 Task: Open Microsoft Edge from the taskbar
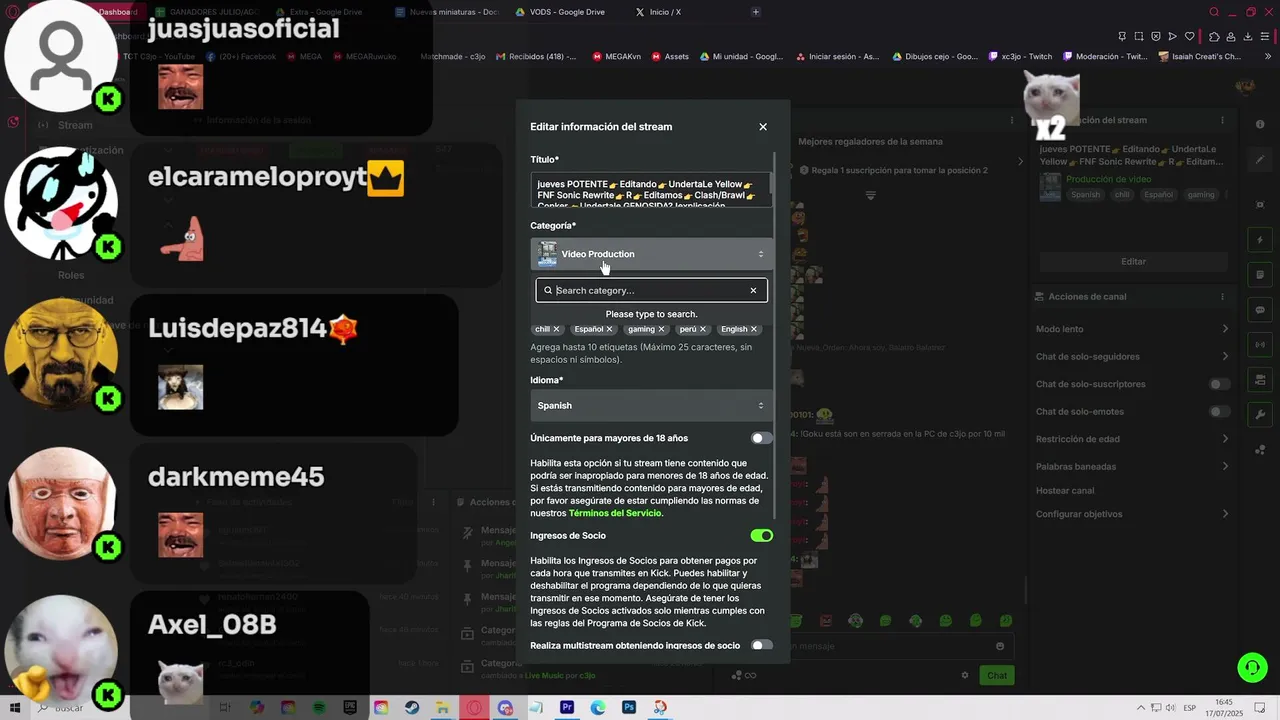pos(598,707)
